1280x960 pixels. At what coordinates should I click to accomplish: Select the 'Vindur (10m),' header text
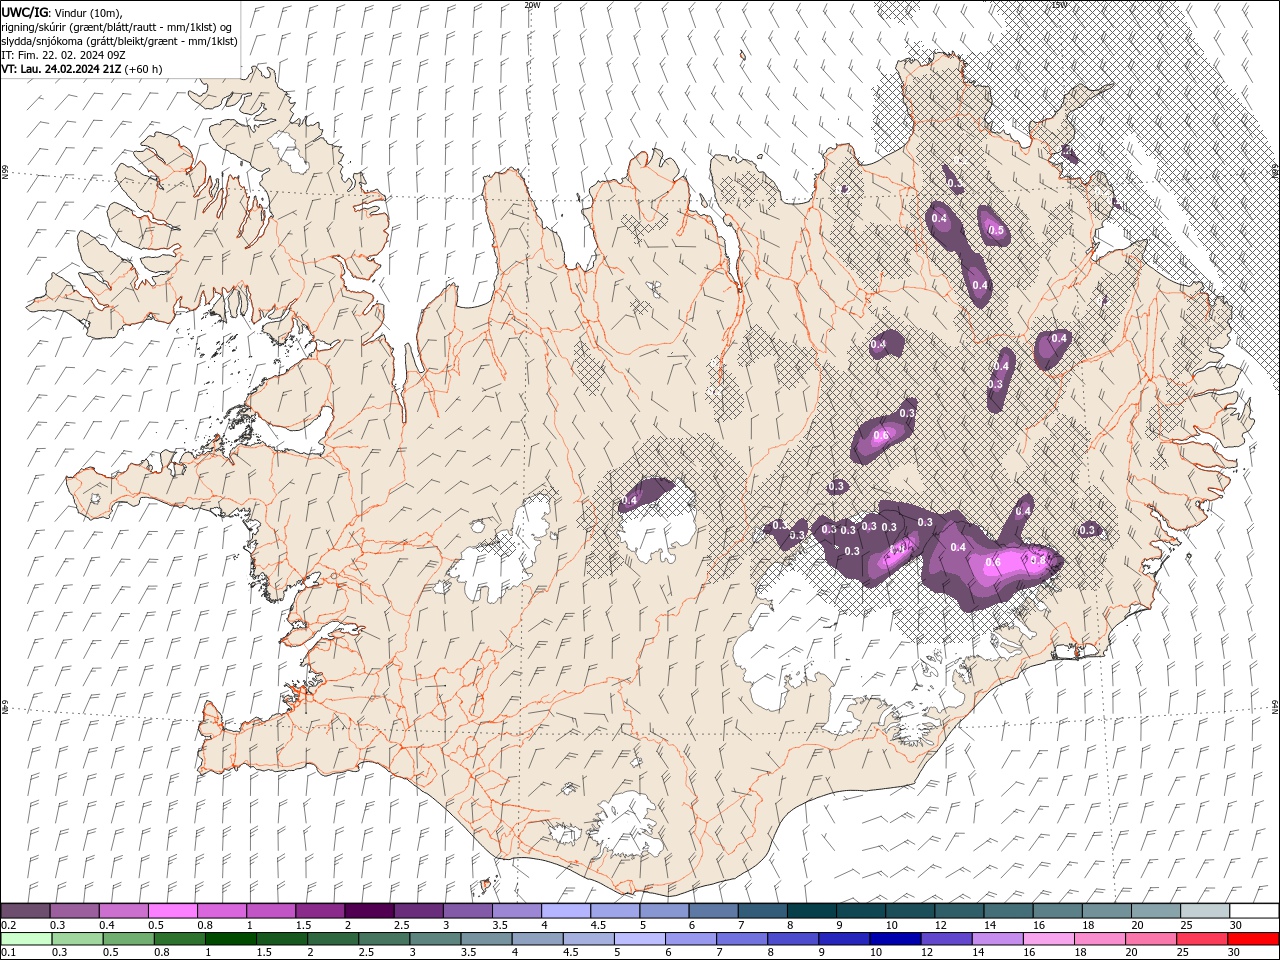[x=89, y=12]
